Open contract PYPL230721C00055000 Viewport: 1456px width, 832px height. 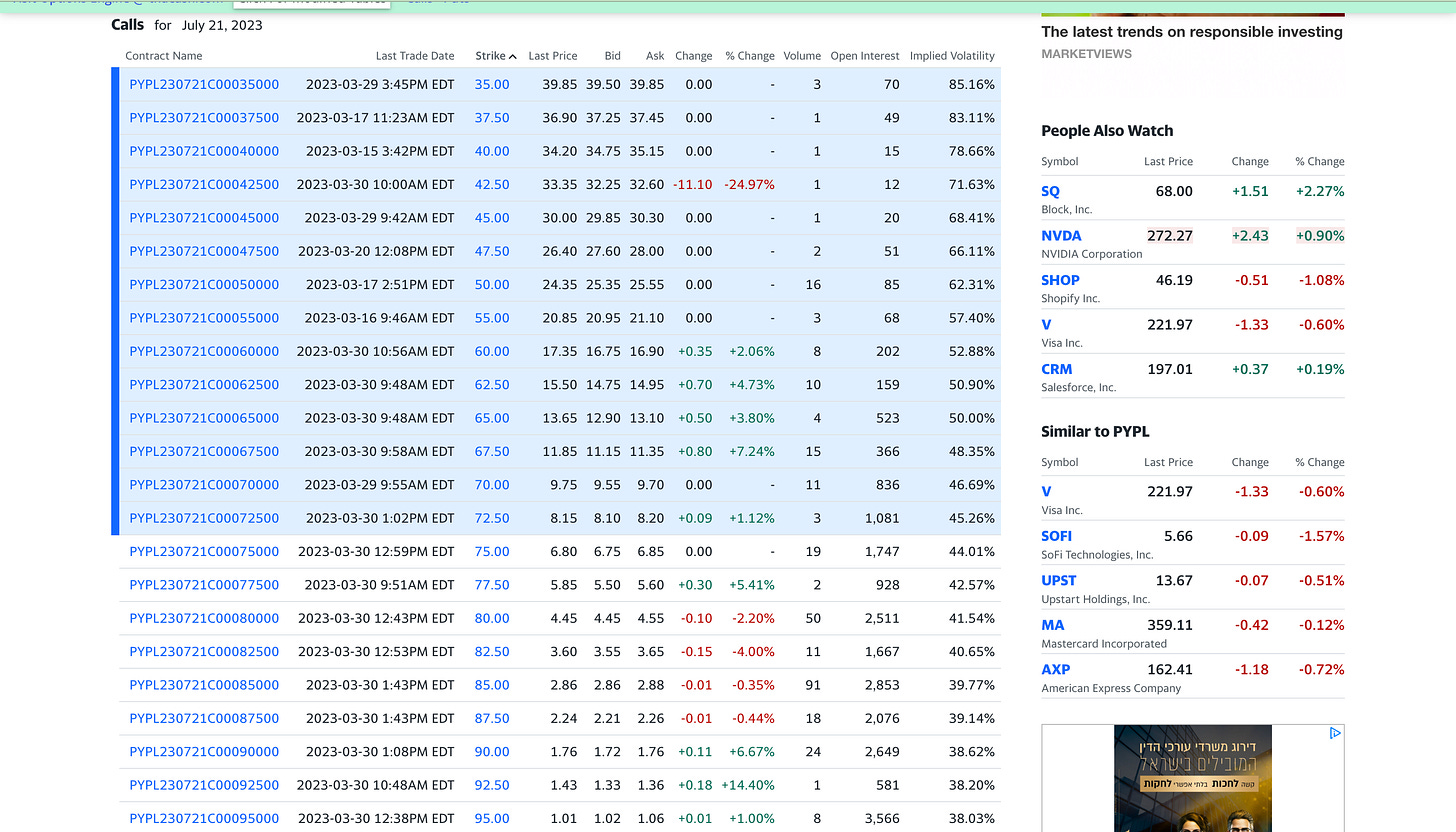[204, 318]
